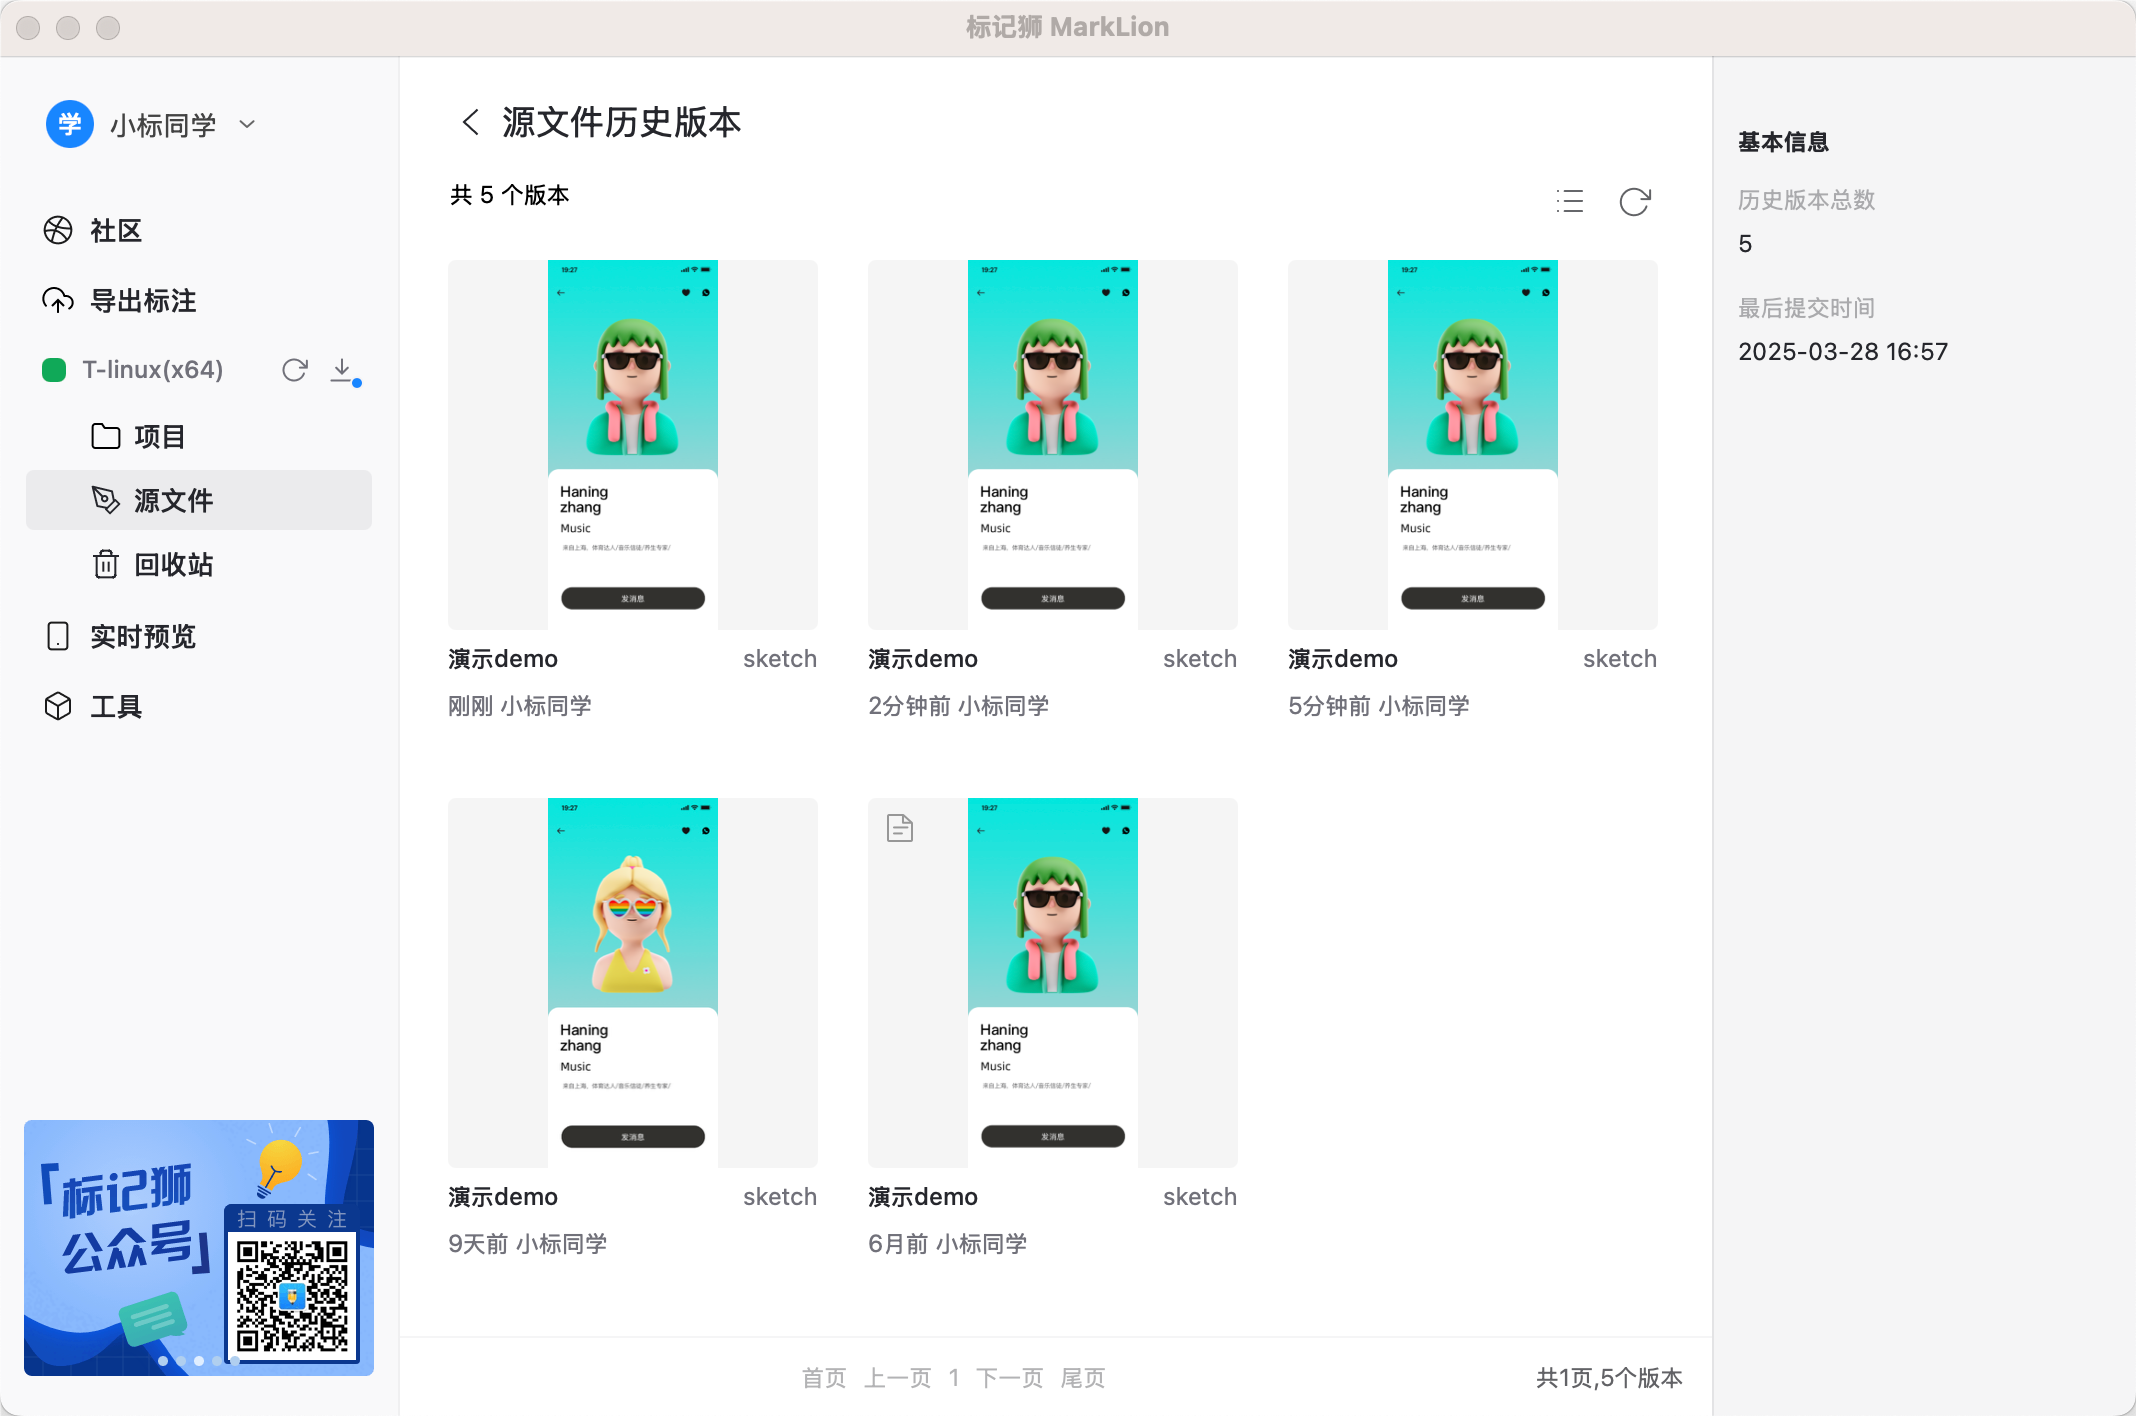2136x1416 pixels.
Task: Open the 项目 section
Action: (160, 436)
